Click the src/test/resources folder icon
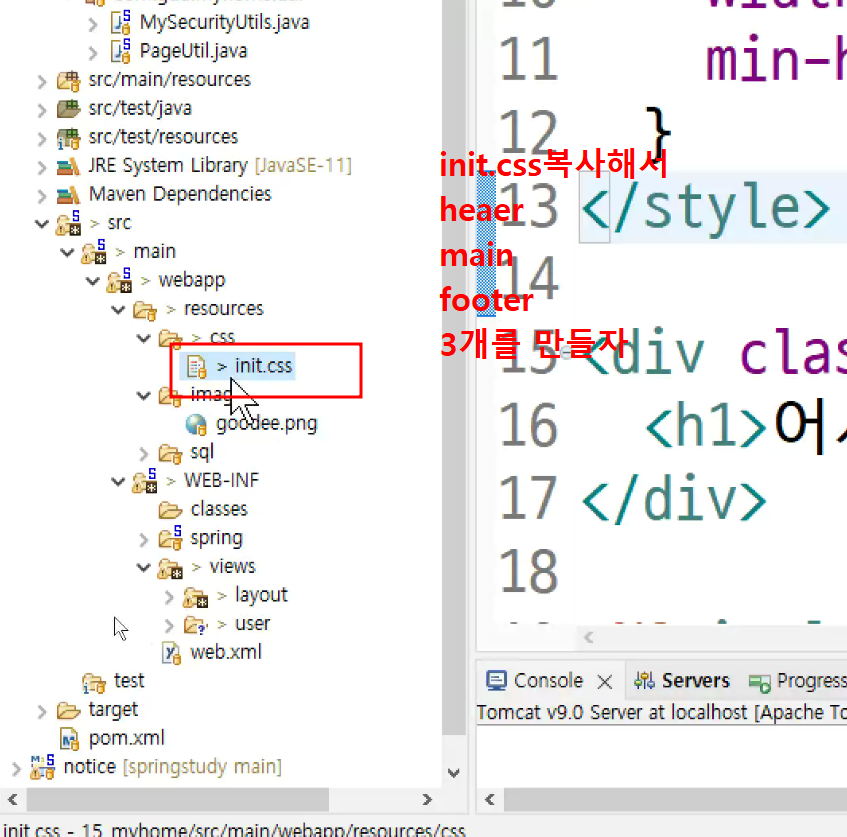847x837 pixels. tap(69, 138)
